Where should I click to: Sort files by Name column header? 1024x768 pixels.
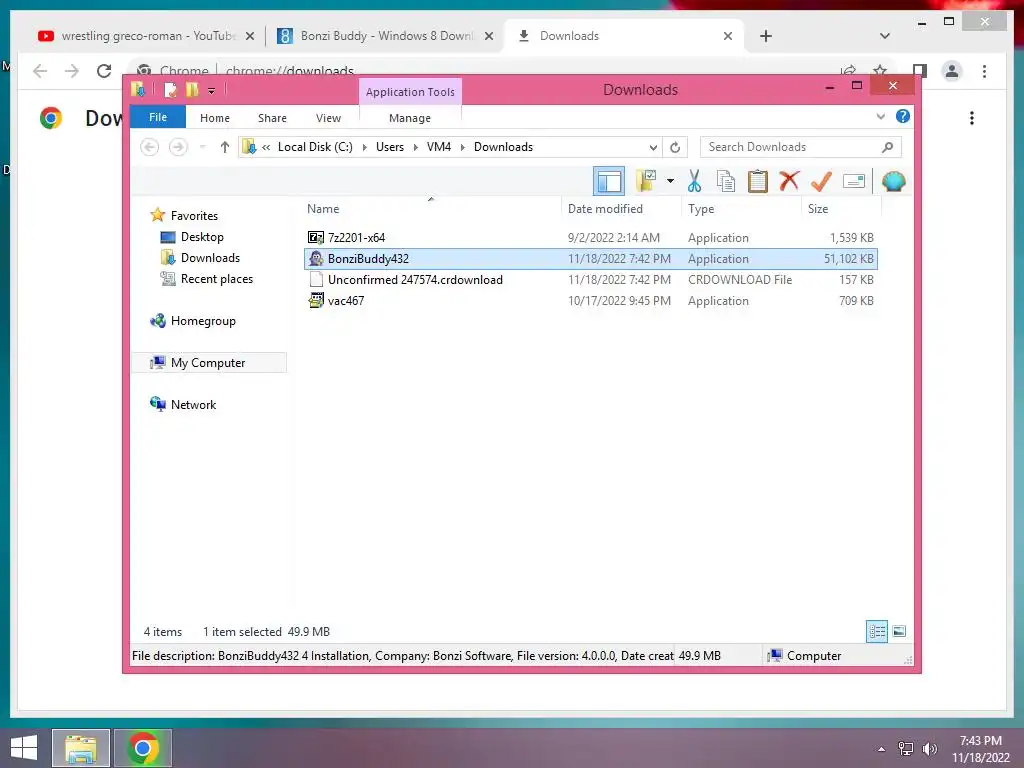[431, 208]
